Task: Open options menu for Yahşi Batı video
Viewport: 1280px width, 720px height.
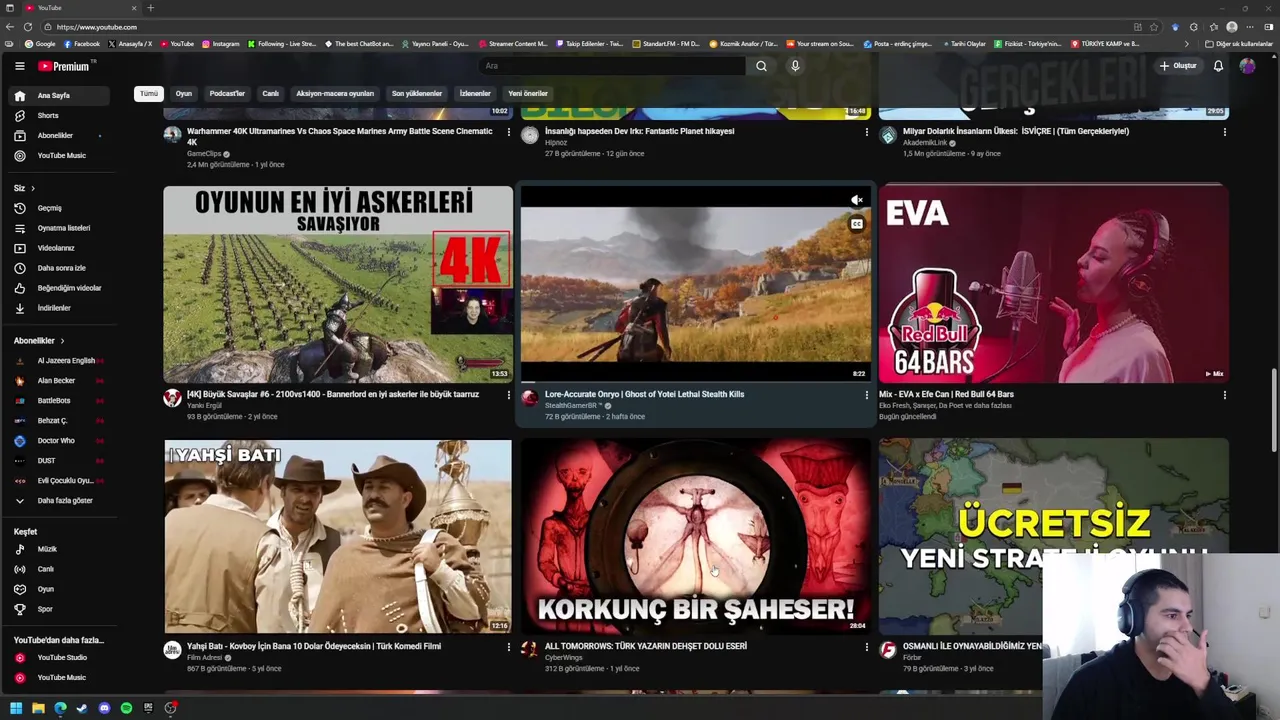Action: (508, 647)
